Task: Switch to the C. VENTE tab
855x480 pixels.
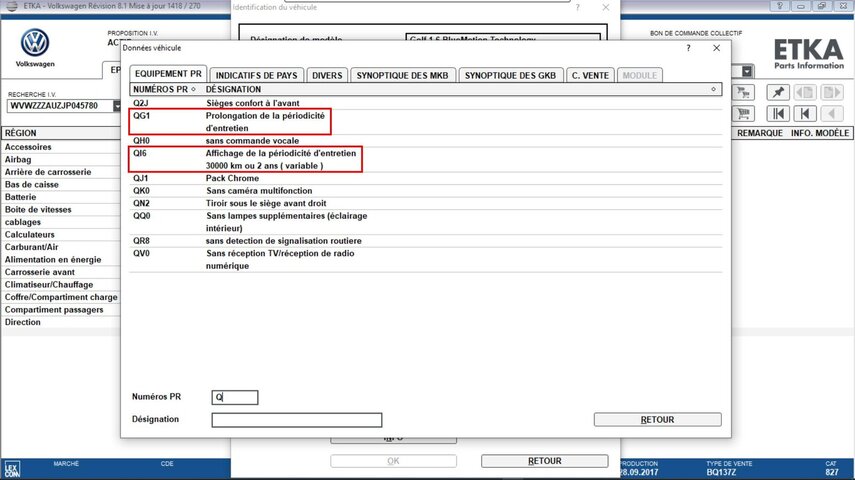Action: (590, 75)
